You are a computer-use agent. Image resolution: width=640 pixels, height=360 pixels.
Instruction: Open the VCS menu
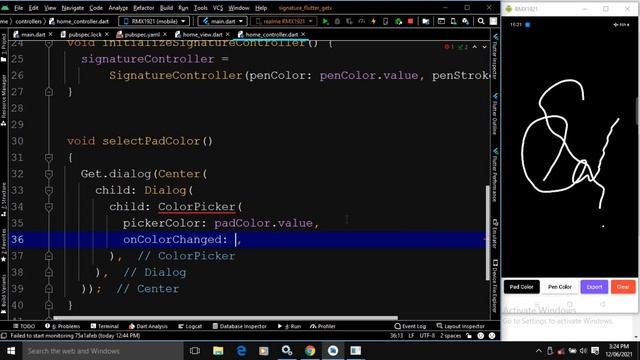click(218, 8)
